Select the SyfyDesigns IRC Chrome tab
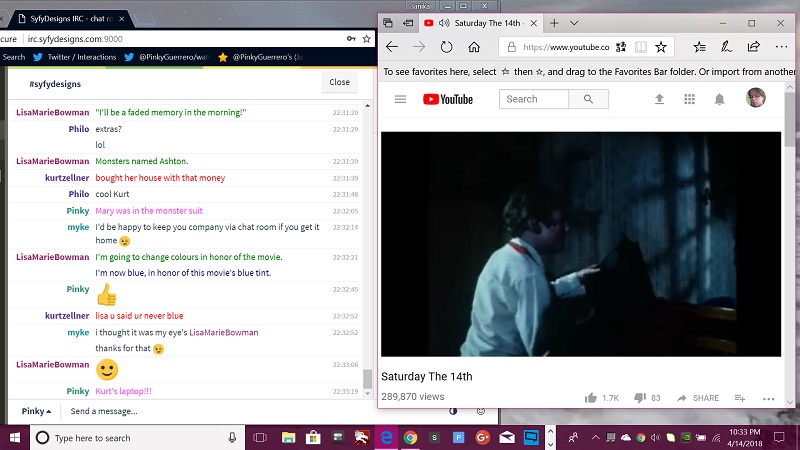The image size is (800, 450). click(71, 19)
